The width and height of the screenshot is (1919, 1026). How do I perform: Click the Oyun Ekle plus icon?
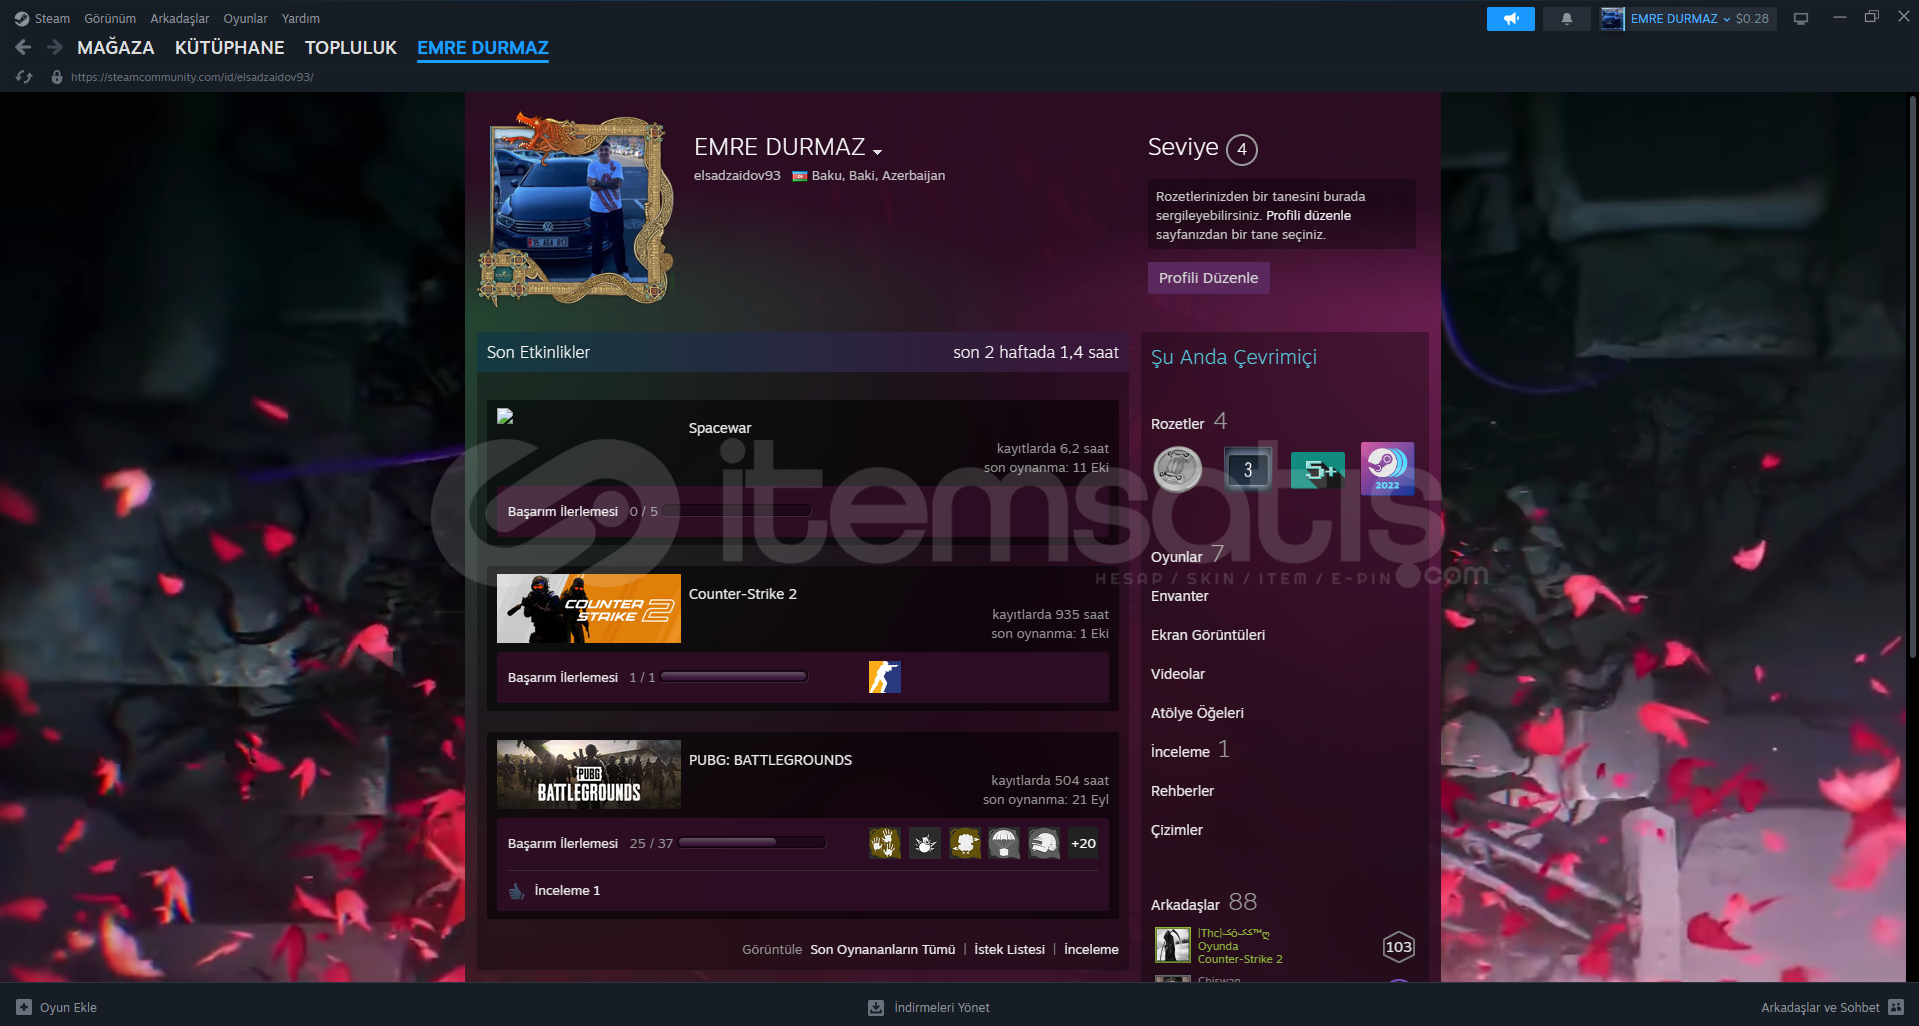(24, 1007)
